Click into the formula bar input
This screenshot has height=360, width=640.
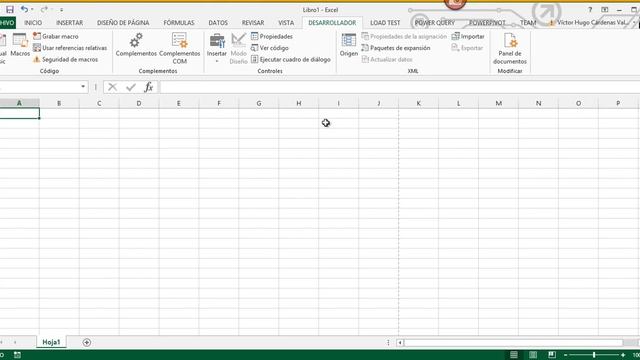click(x=399, y=87)
